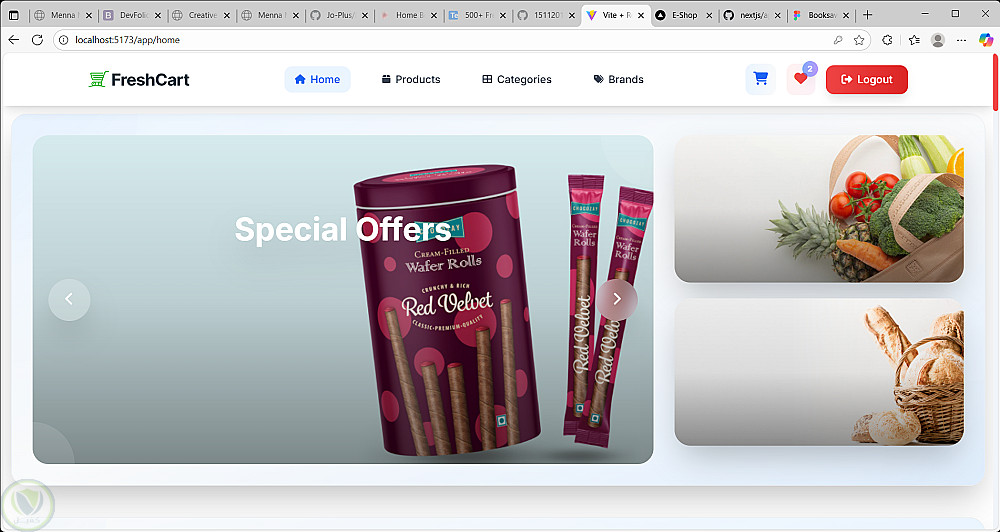Open the browser settings and more menu
Screen dimensions: 1000x532
[x=962, y=40]
